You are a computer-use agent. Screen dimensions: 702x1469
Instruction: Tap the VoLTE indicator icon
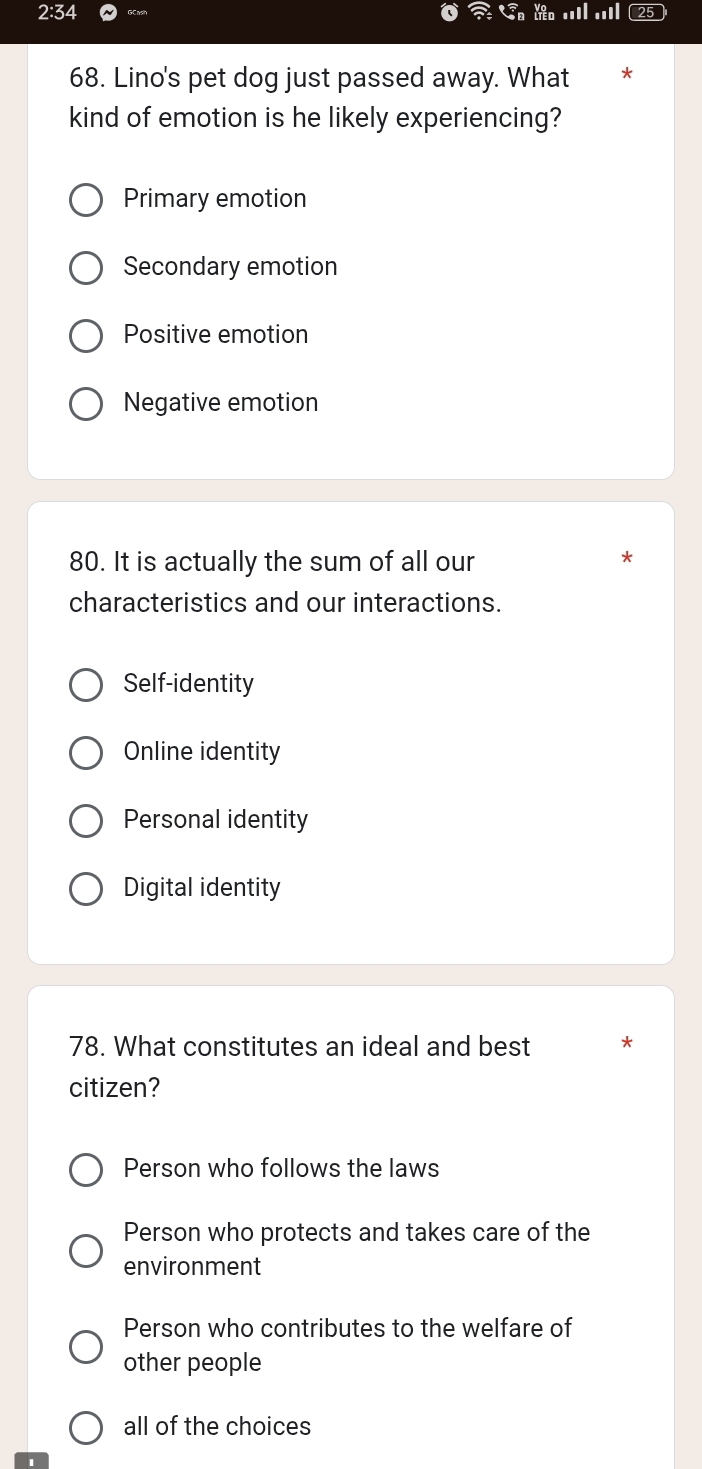544,12
